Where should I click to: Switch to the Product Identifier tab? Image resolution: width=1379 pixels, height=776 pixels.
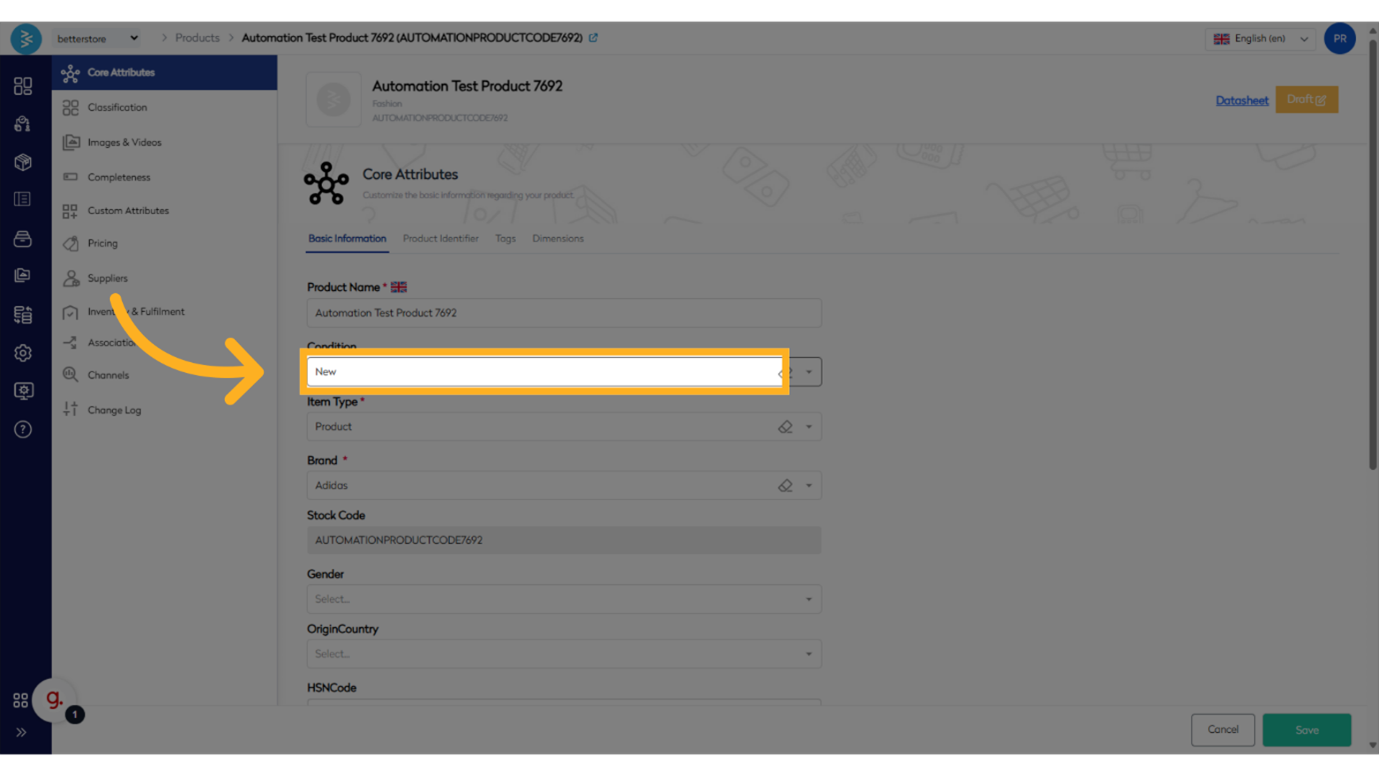pos(440,239)
